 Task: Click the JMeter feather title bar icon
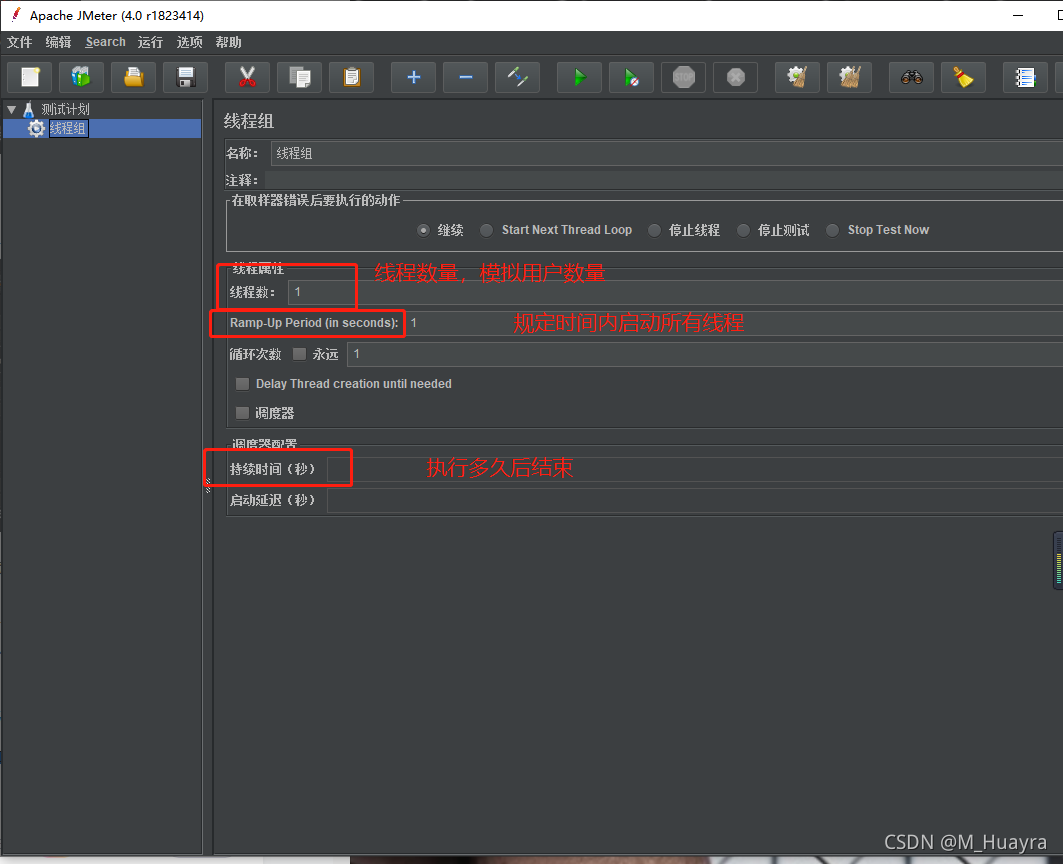click(16, 14)
